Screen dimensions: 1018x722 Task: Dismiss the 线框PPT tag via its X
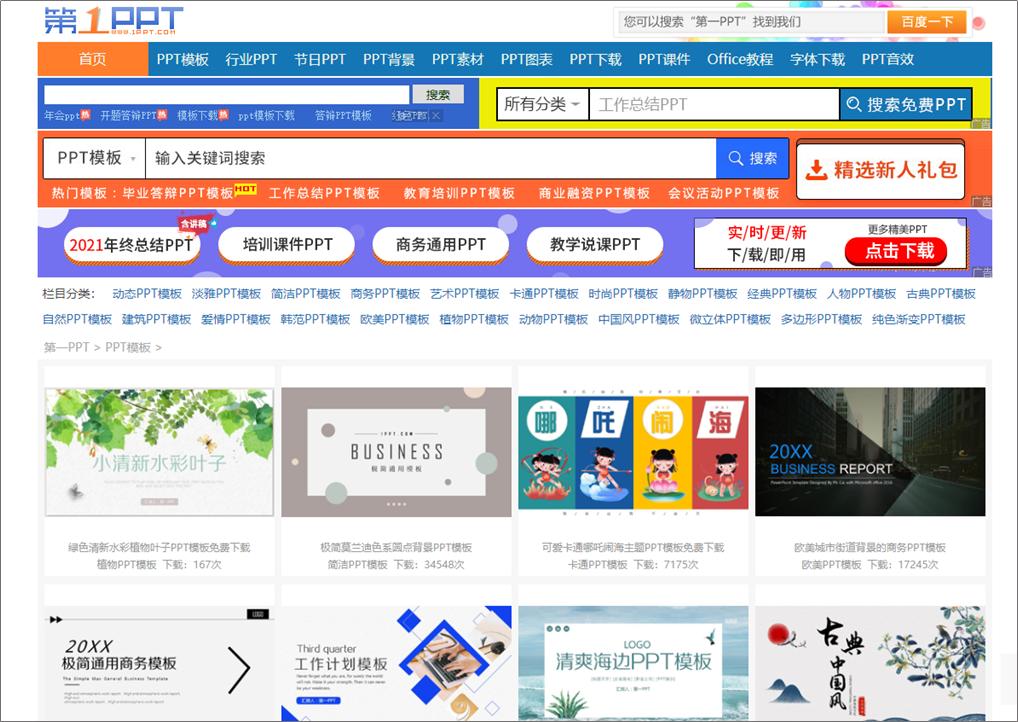(436, 116)
